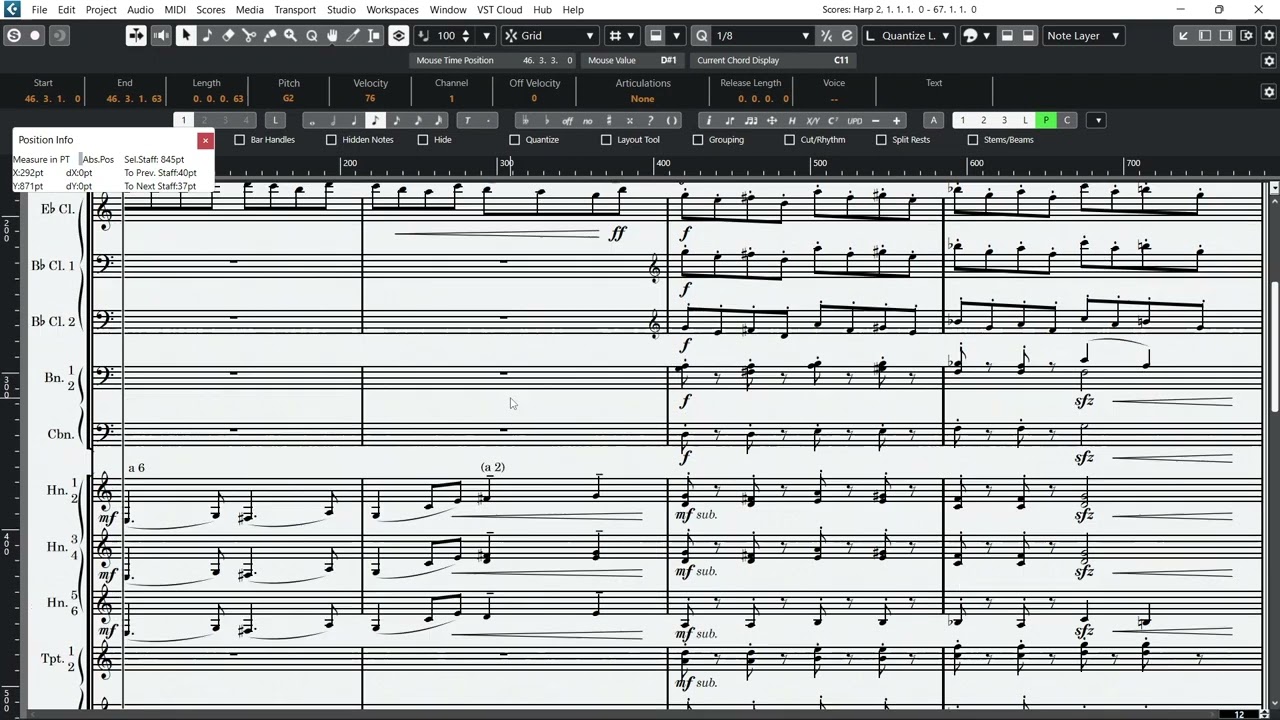The width and height of the screenshot is (1280, 720).
Task: Toggle the left zone panel icon
Action: point(1205,36)
